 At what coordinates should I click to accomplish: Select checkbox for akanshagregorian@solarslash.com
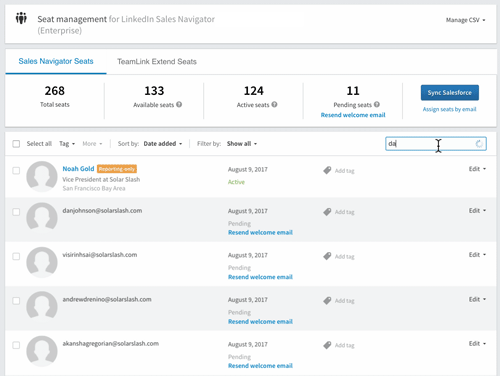point(16,345)
